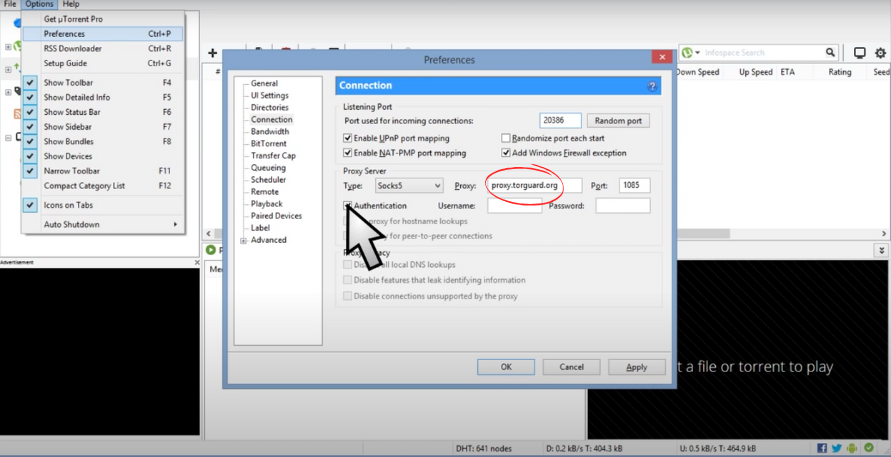
Task: Expand the first sidebar plus node
Action: (x=8, y=47)
